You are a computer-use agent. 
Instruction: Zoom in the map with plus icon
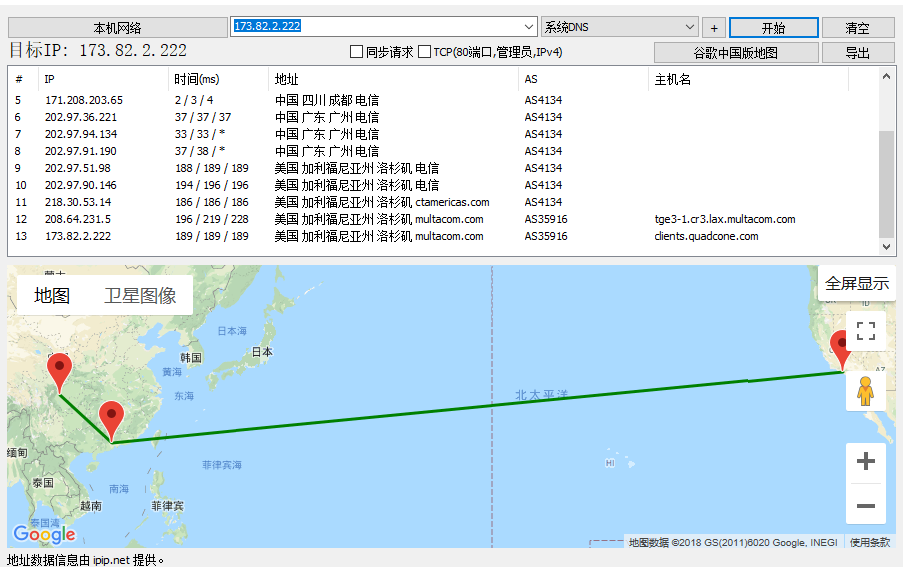click(x=866, y=462)
